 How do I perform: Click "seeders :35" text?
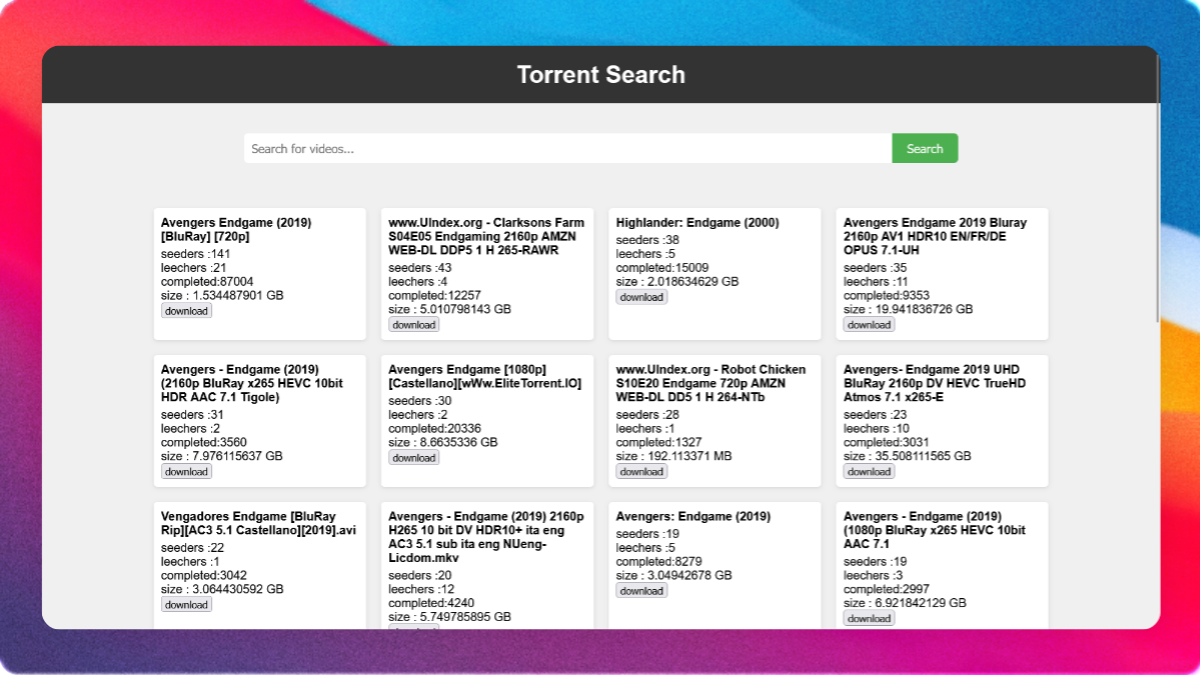coord(875,268)
